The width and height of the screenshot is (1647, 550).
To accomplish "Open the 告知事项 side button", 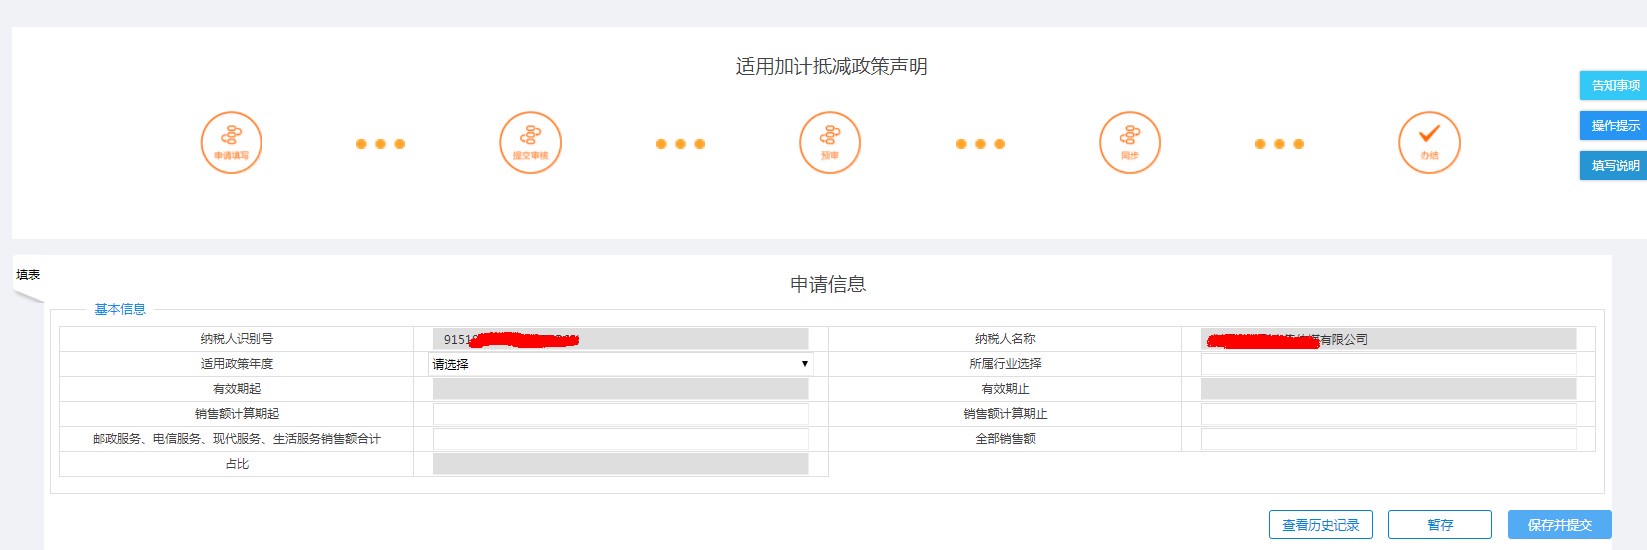I will coord(1613,85).
